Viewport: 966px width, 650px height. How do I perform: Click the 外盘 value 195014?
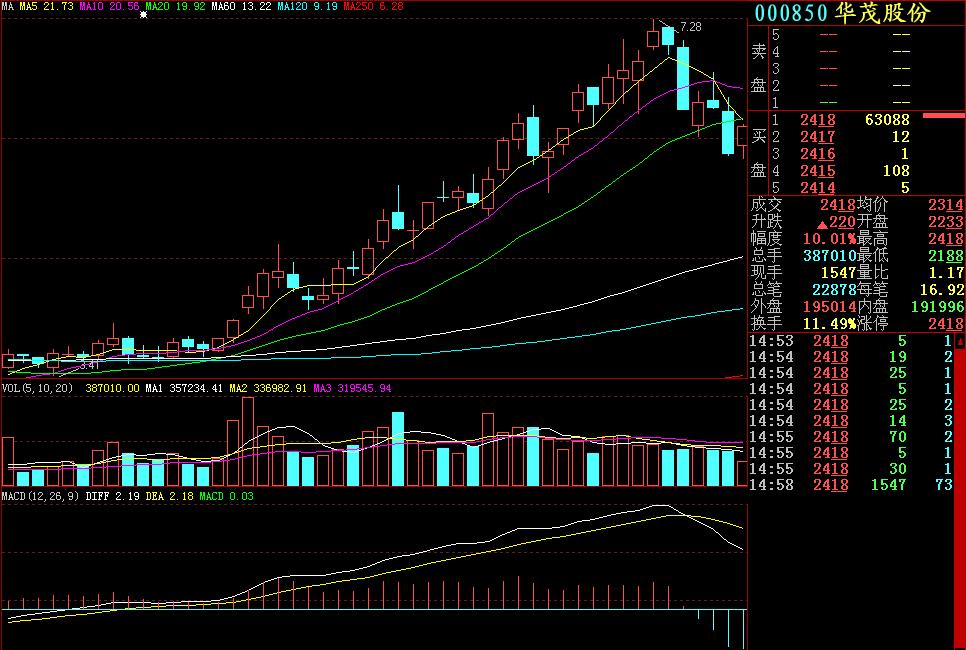pyautogui.click(x=829, y=306)
